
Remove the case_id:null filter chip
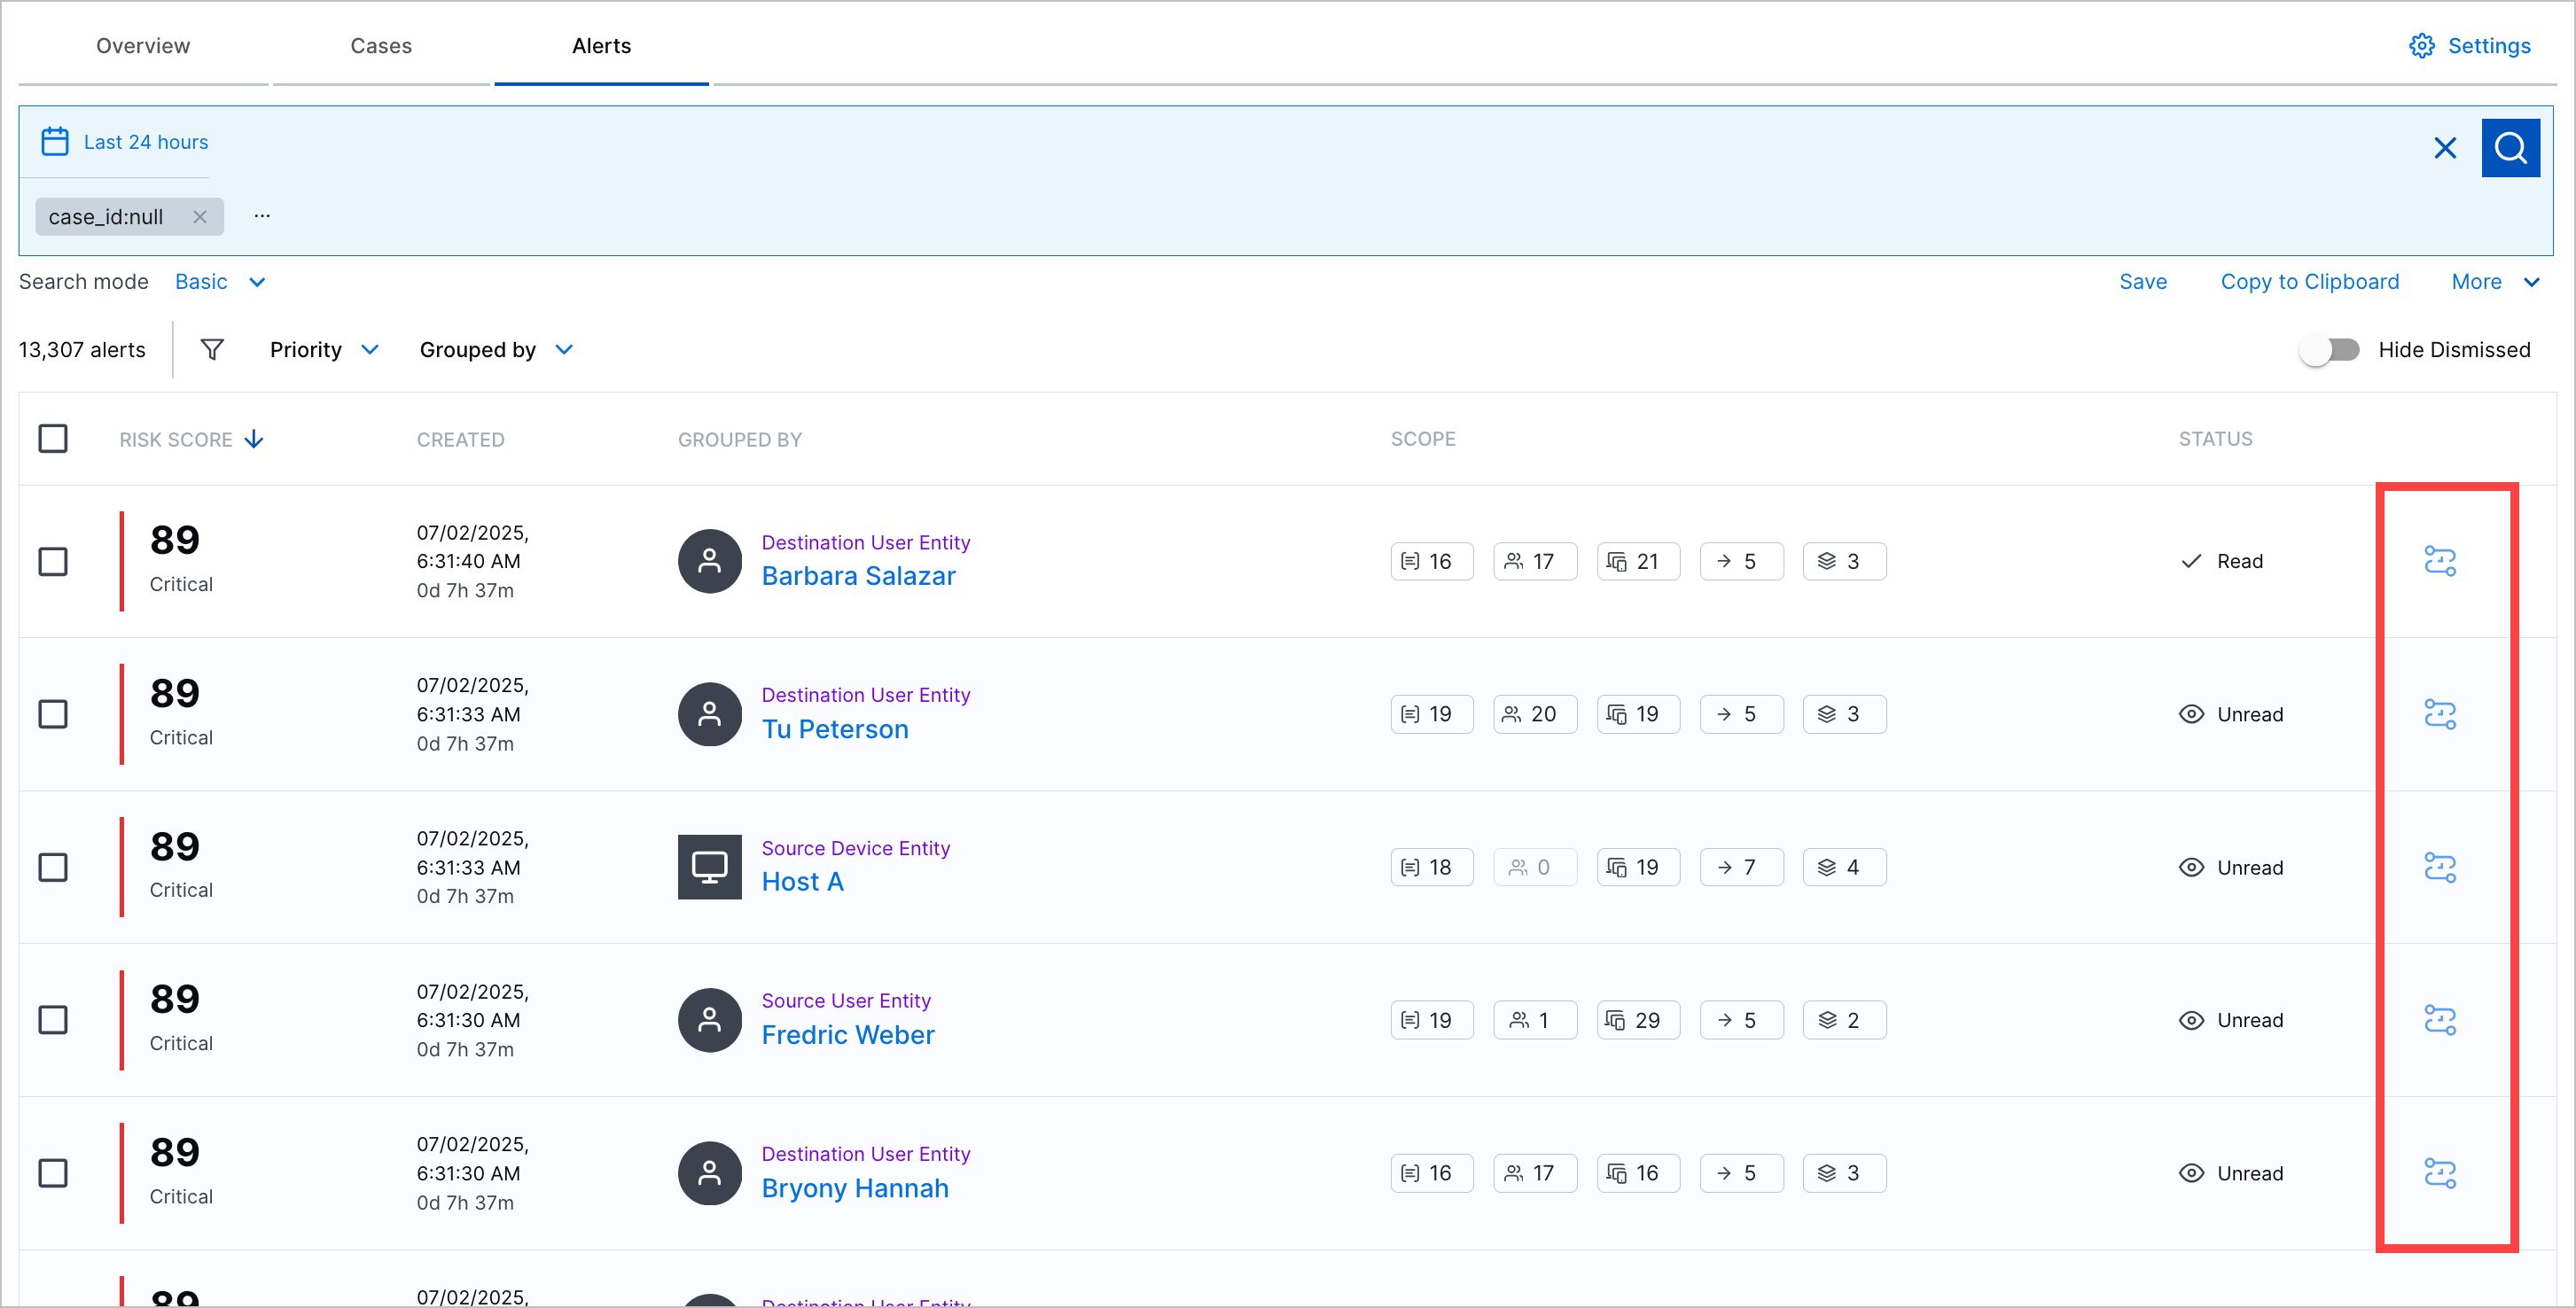(x=200, y=217)
